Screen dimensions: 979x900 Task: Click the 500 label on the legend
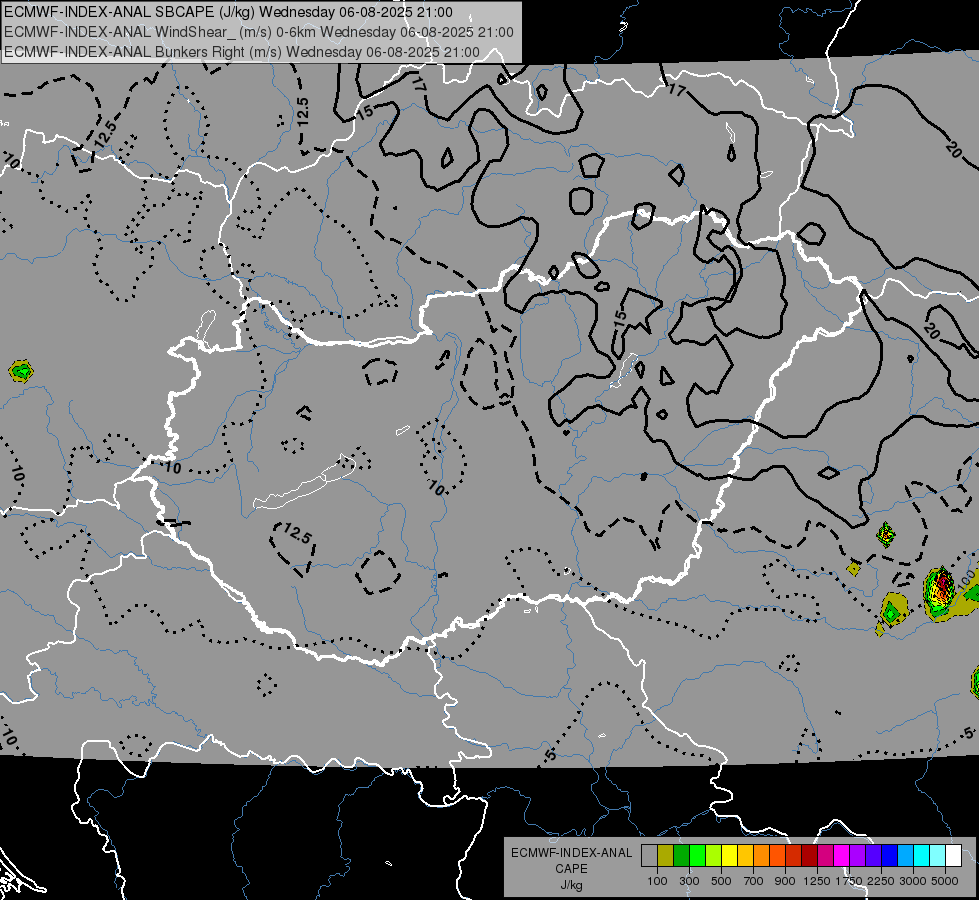[x=721, y=881]
